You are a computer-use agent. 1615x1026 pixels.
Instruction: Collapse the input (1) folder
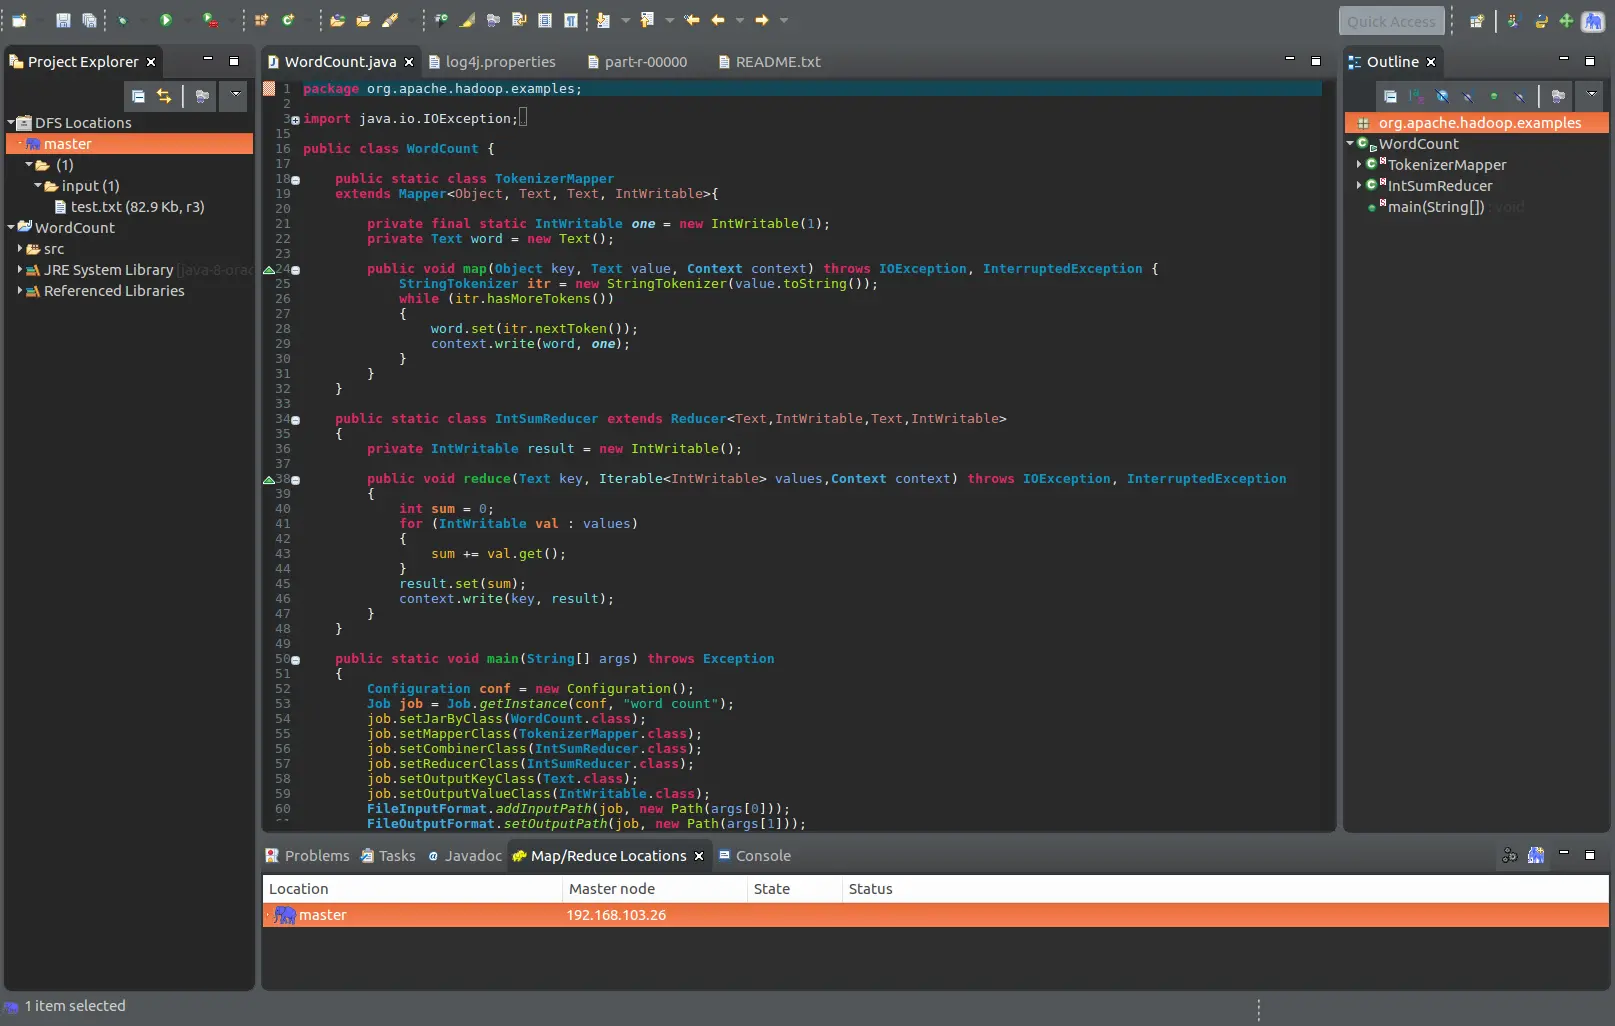(x=38, y=186)
